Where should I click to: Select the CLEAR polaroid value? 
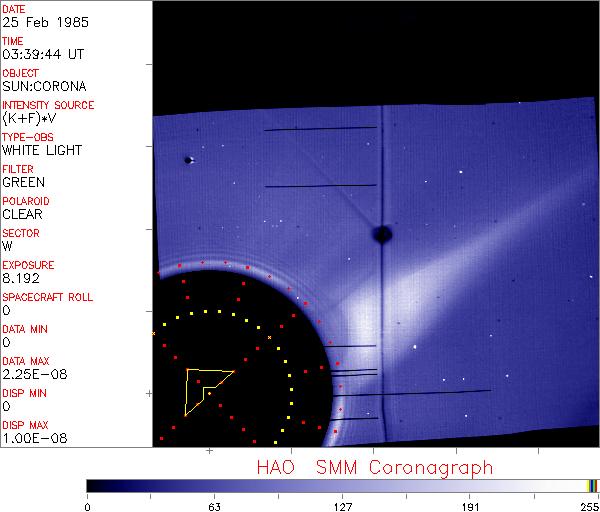(x=22, y=214)
